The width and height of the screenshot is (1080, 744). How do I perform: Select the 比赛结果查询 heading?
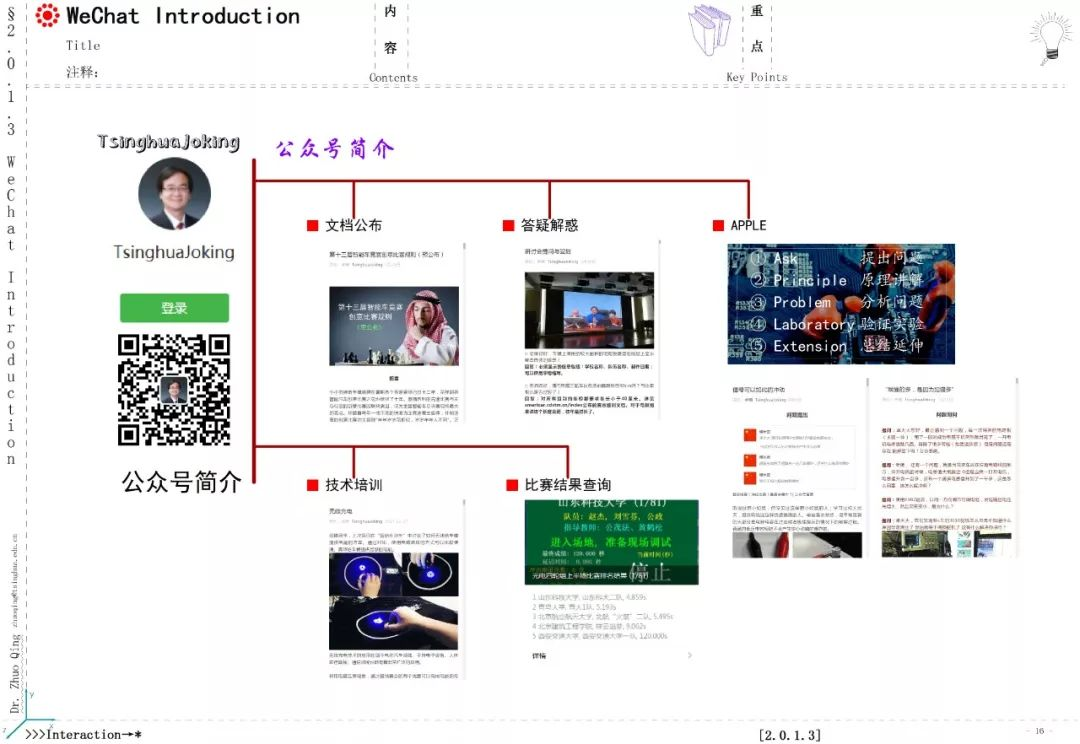pos(568,485)
